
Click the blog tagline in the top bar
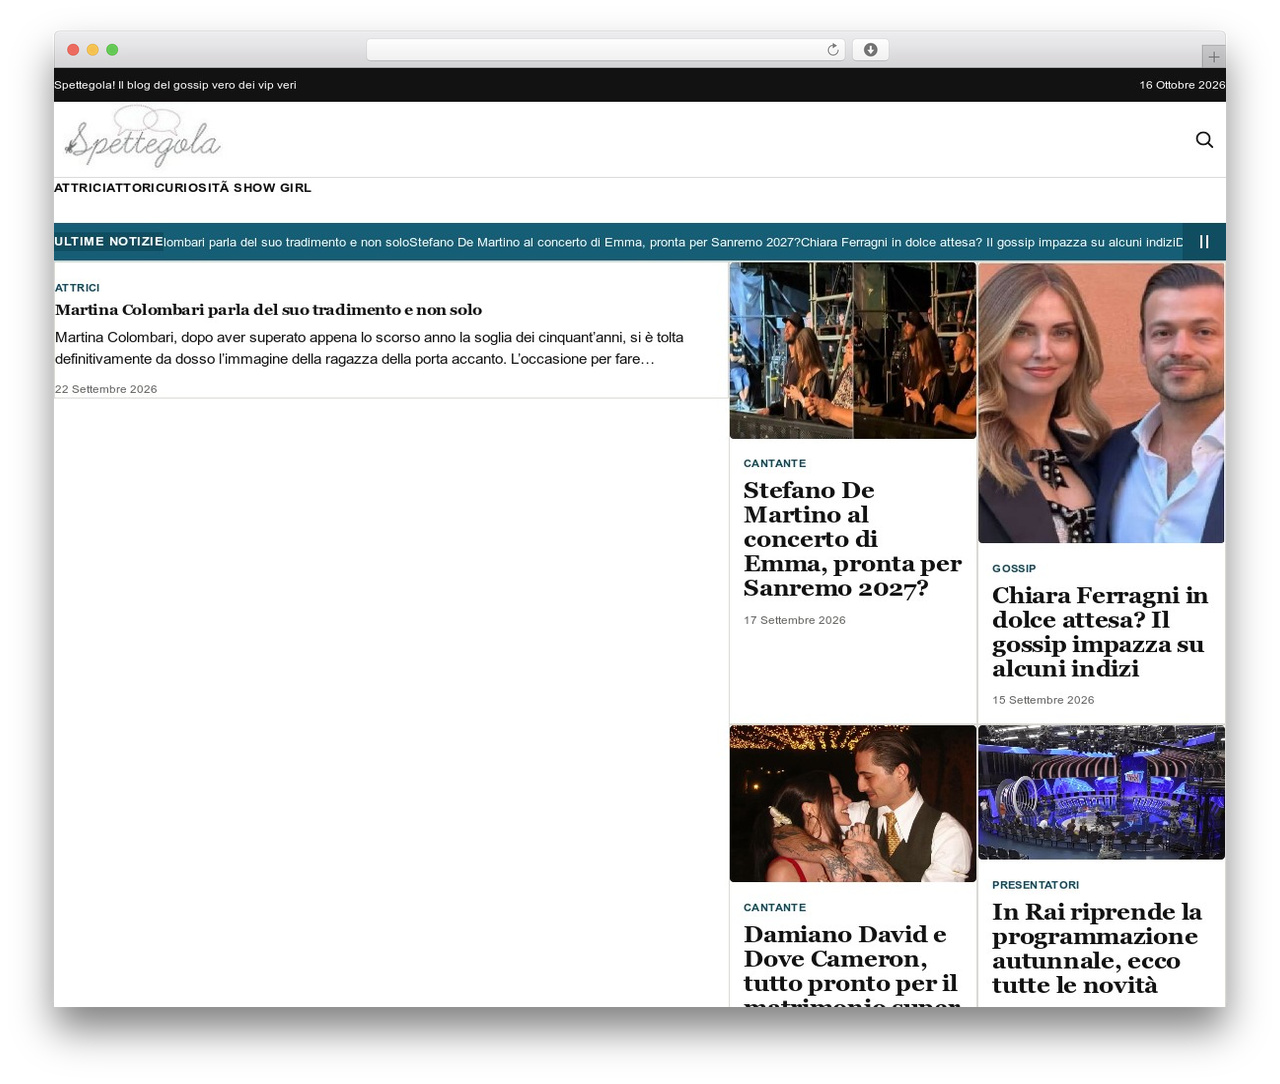(x=175, y=85)
